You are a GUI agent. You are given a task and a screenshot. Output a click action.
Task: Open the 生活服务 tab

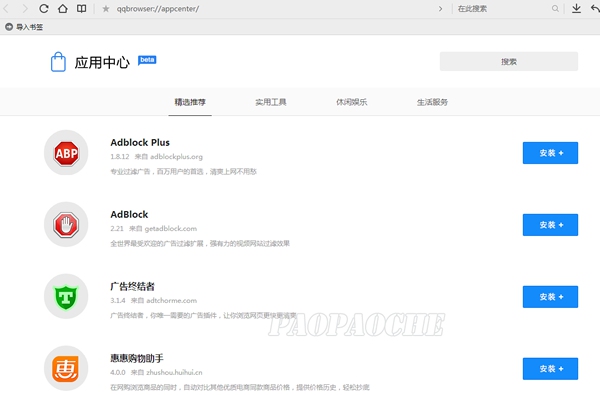pos(432,102)
